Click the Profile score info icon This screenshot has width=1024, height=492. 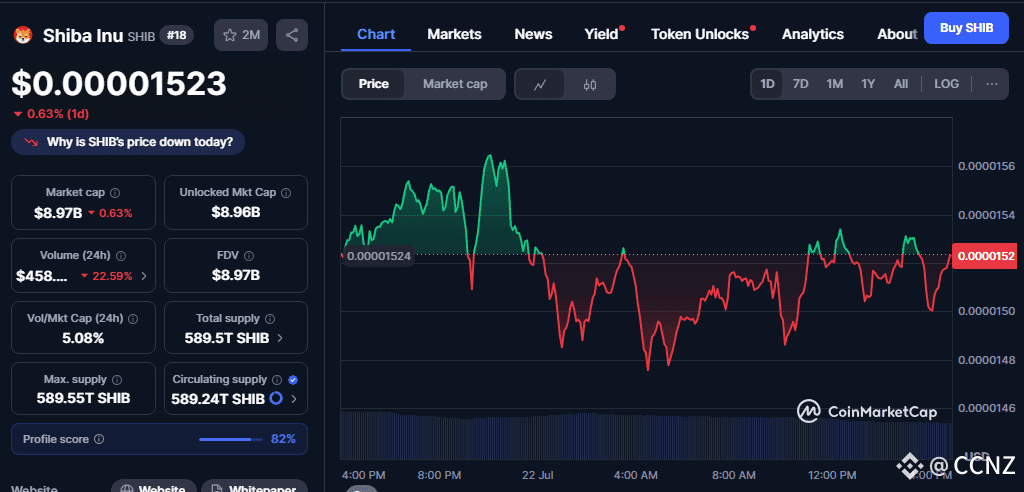click(99, 439)
